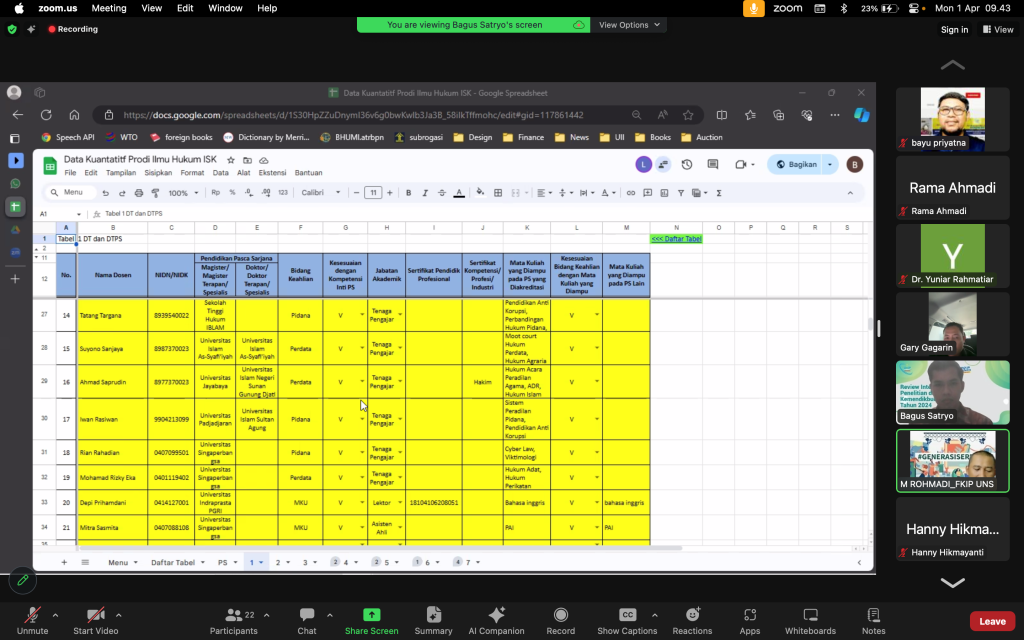Click the print icon in Sheets toolbar

138,193
